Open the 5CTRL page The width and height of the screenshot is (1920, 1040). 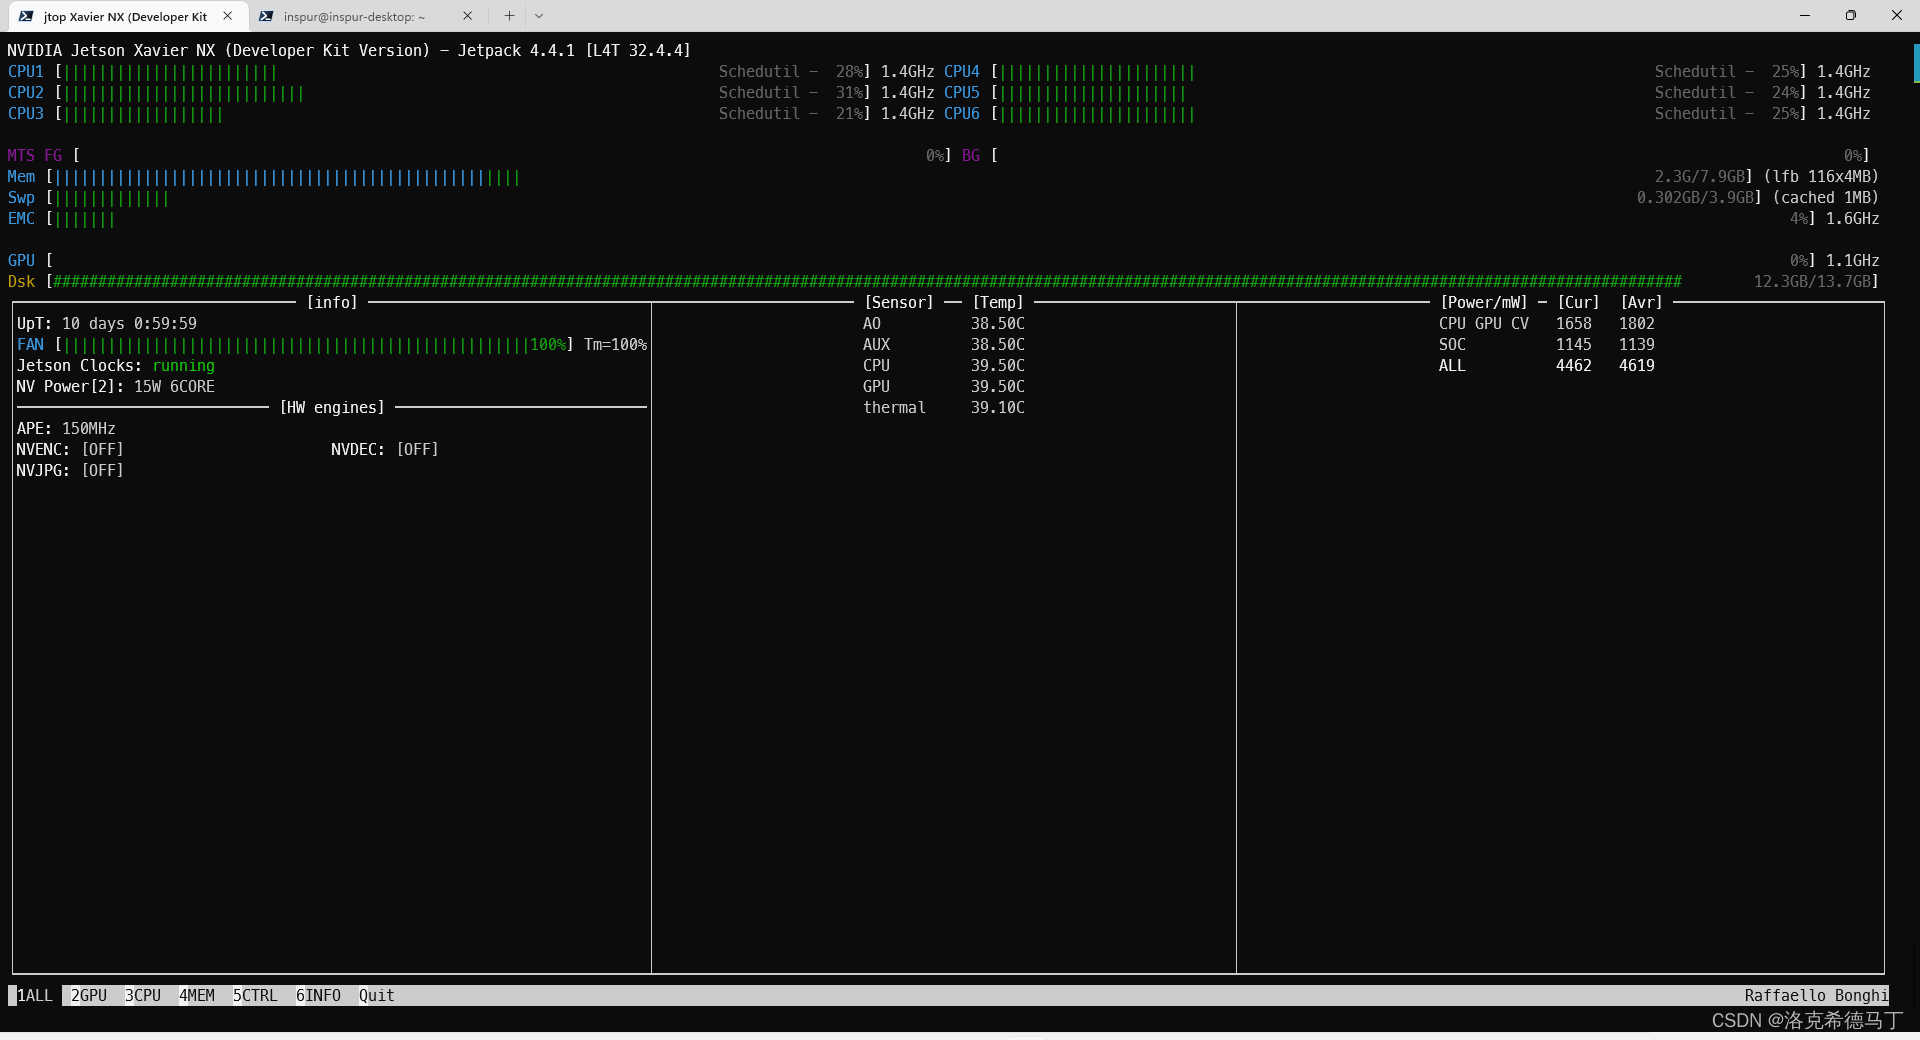pos(255,995)
